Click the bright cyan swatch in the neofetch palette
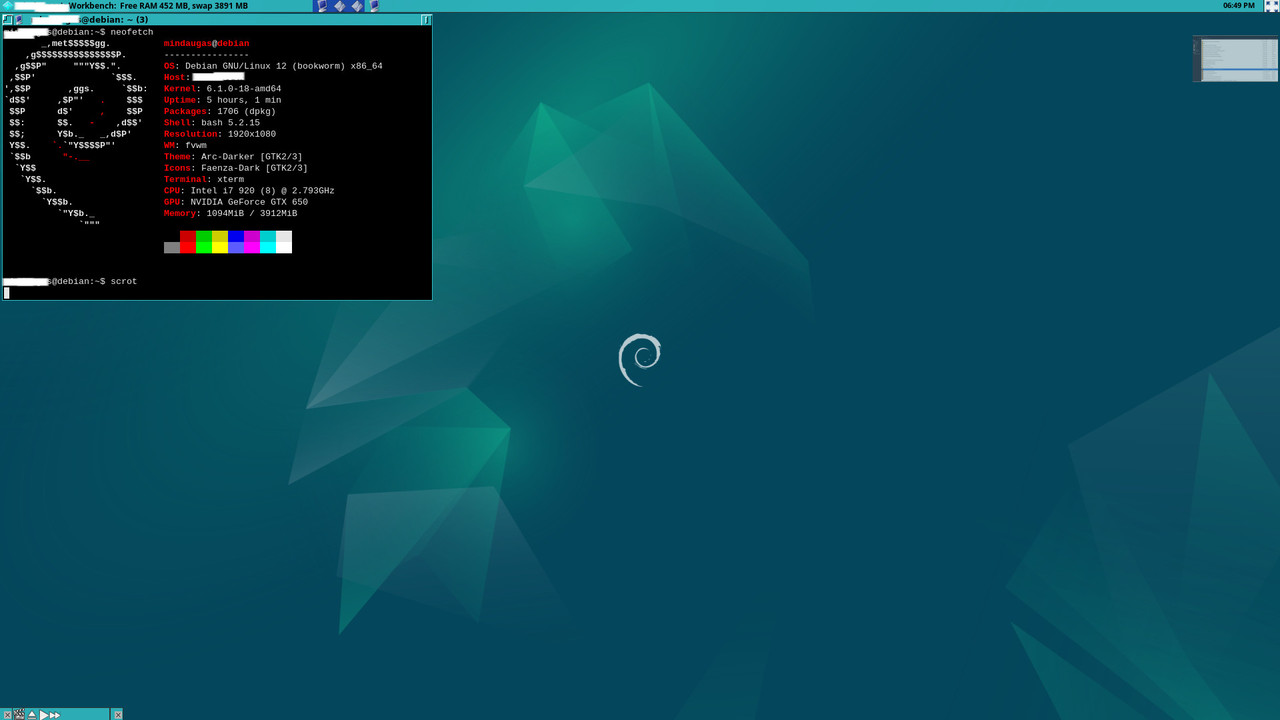This screenshot has width=1280, height=720. pyautogui.click(x=268, y=248)
